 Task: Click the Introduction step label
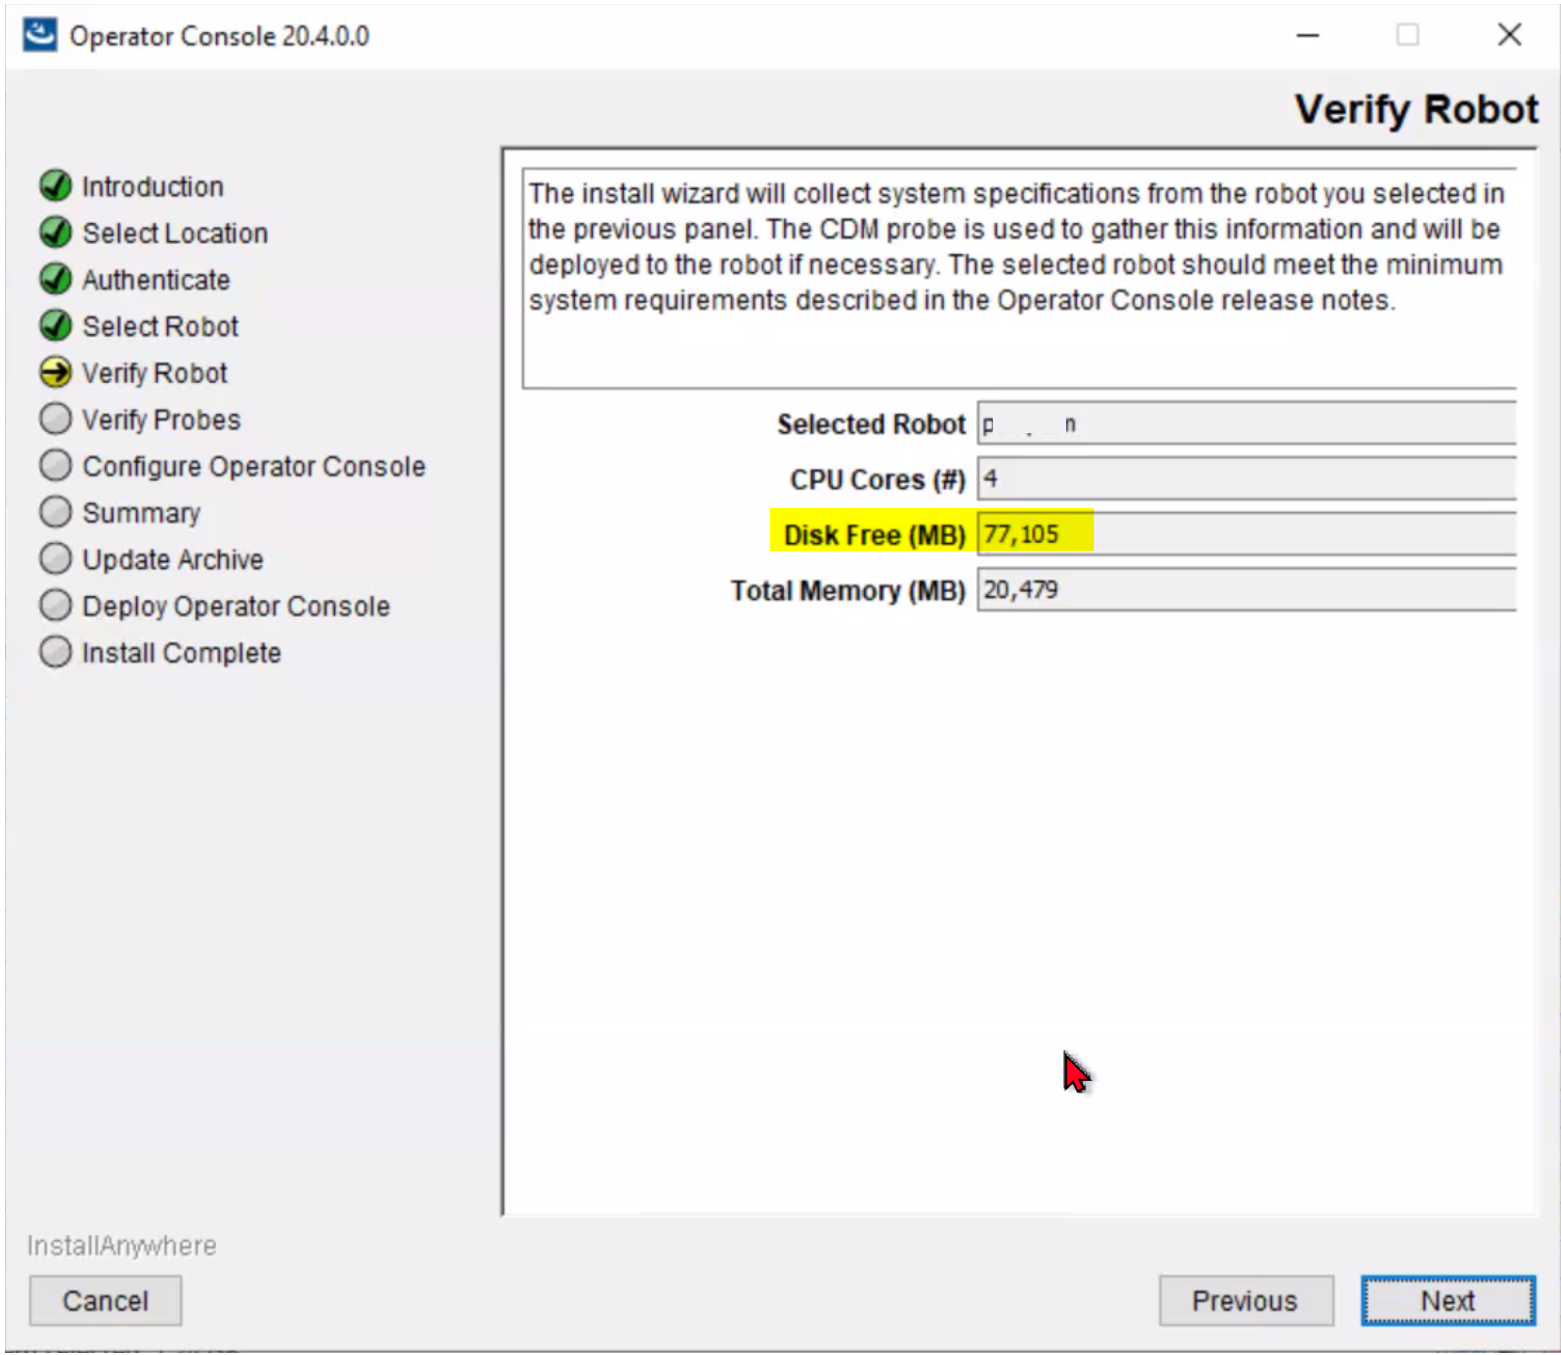pos(153,187)
